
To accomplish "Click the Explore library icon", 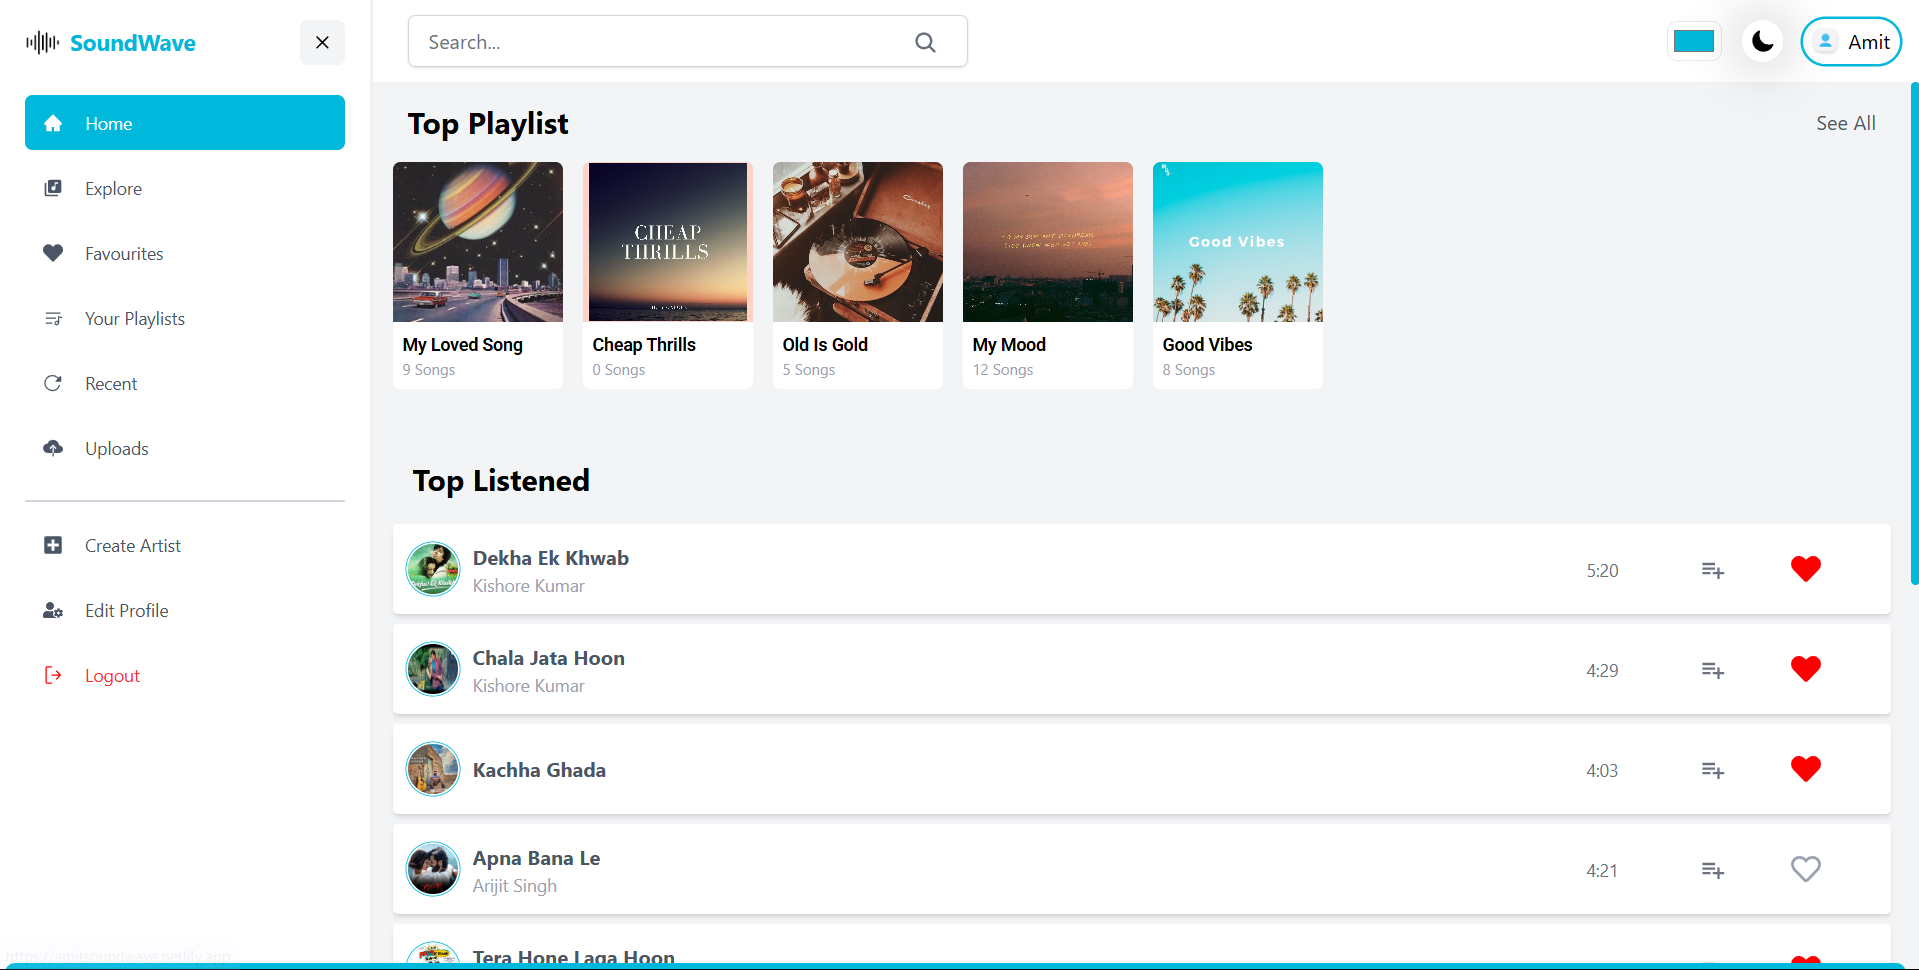I will coord(53,188).
